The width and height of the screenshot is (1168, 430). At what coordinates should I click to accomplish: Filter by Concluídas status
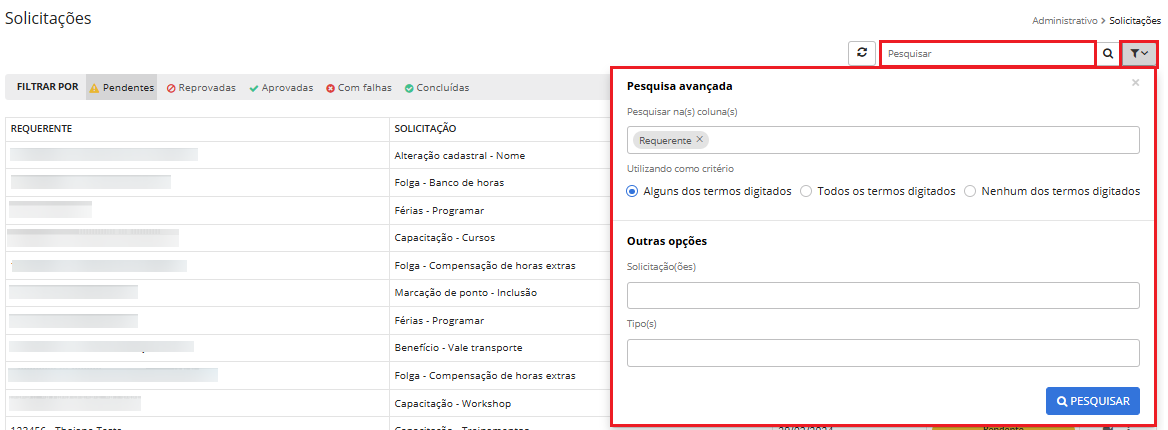437,87
